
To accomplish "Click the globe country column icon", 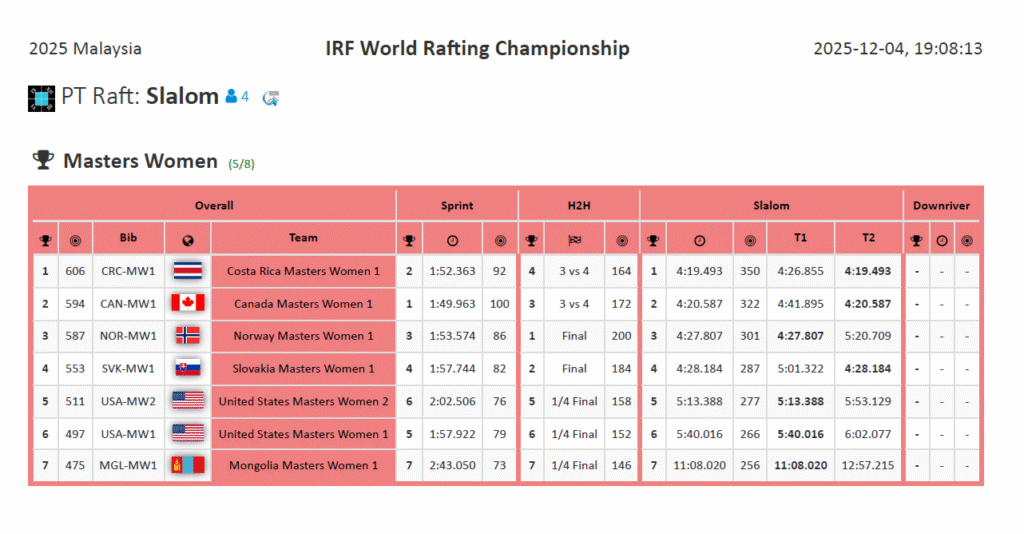I will (x=187, y=240).
